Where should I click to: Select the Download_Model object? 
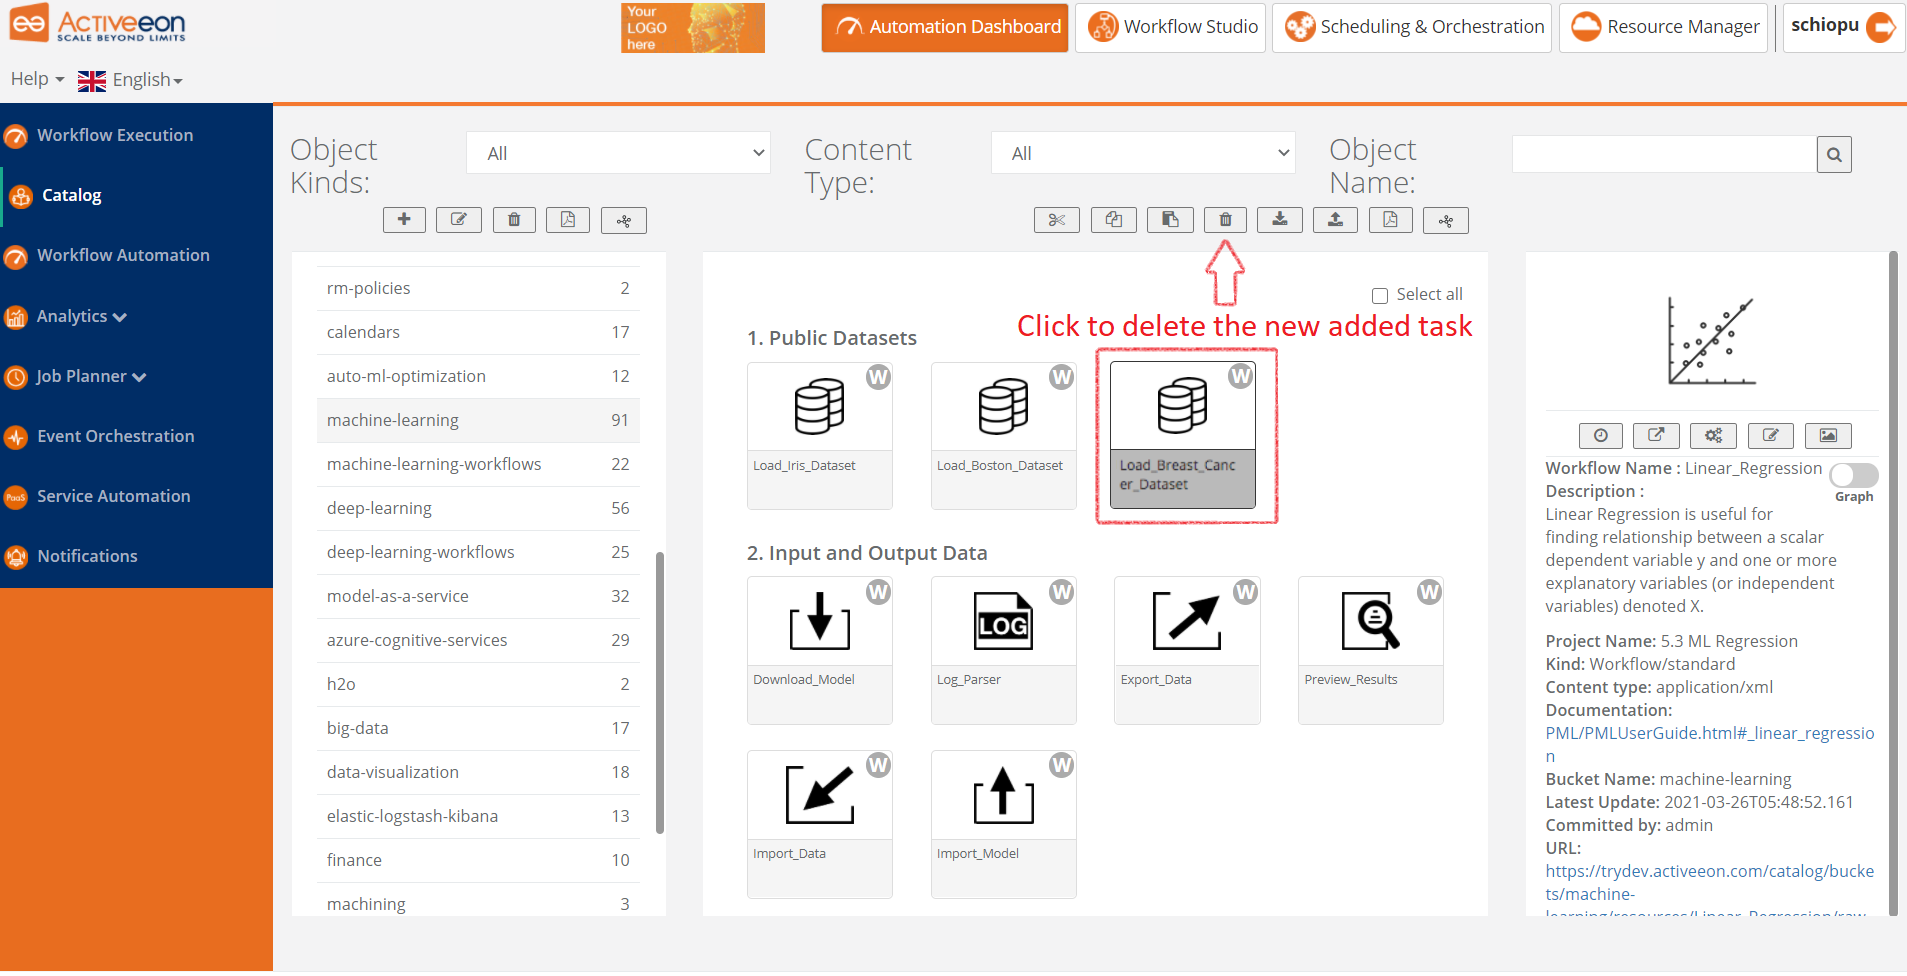[820, 650]
